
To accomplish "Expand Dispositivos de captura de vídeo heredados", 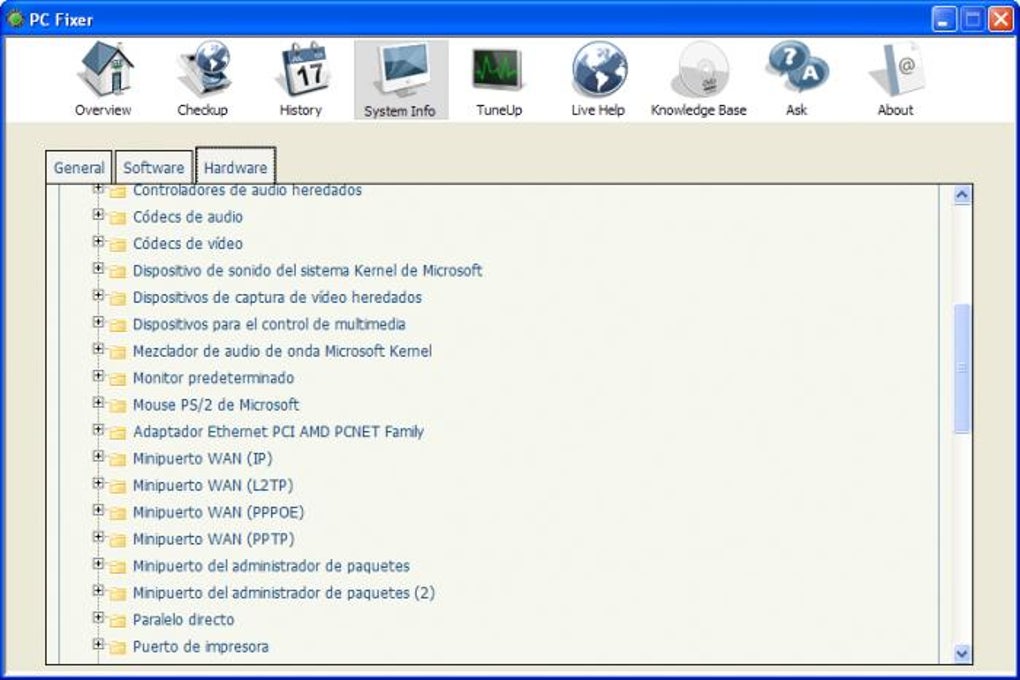I will click(x=98, y=295).
